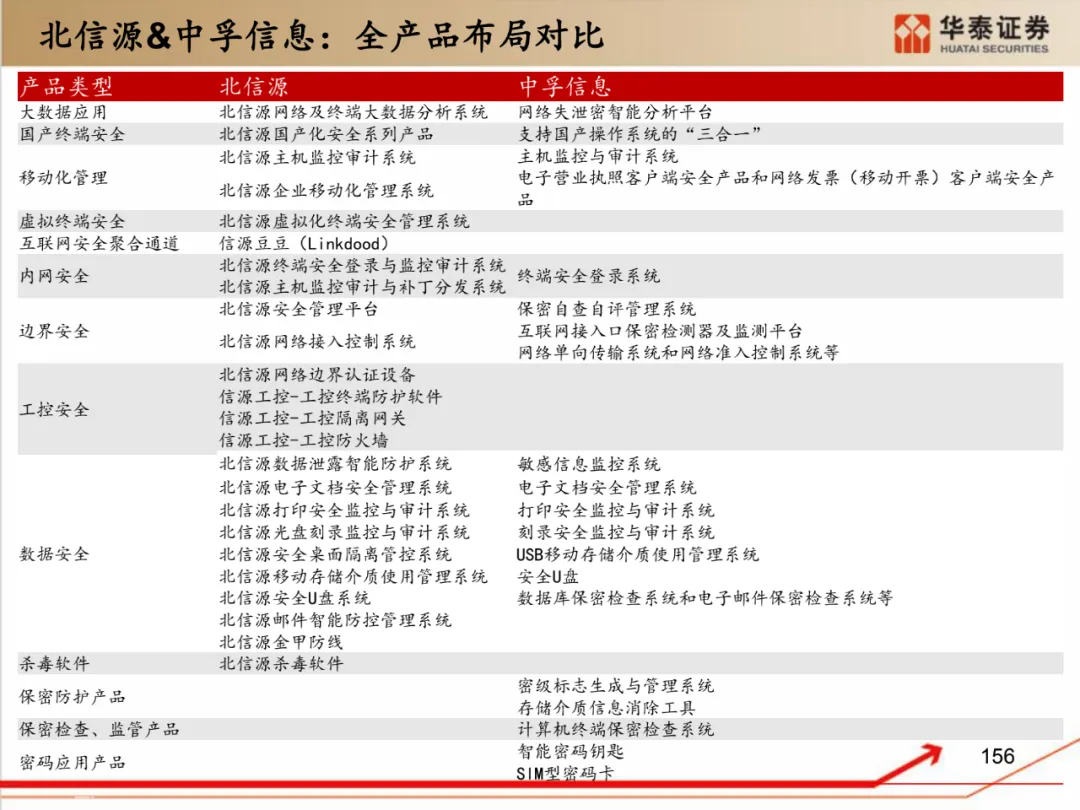
Task: Click 互联网接入口保密检测器及监测平台 text
Action: (x=661, y=331)
